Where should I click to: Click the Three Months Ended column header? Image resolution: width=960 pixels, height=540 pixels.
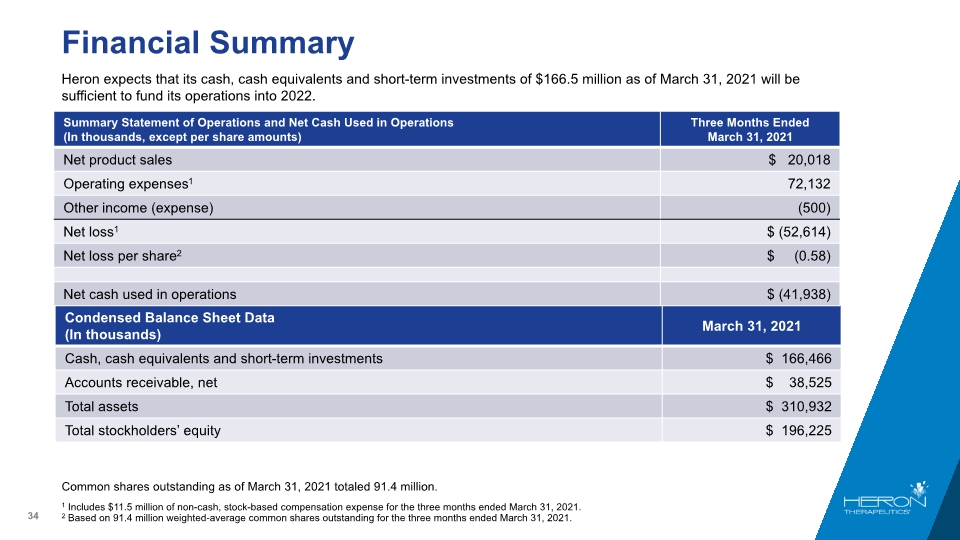pos(750,129)
